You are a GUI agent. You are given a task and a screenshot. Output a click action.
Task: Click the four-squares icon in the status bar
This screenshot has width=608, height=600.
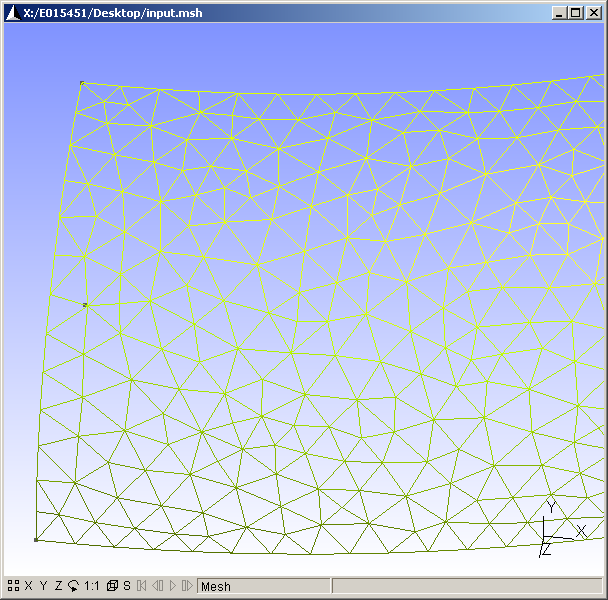[x=13, y=586]
